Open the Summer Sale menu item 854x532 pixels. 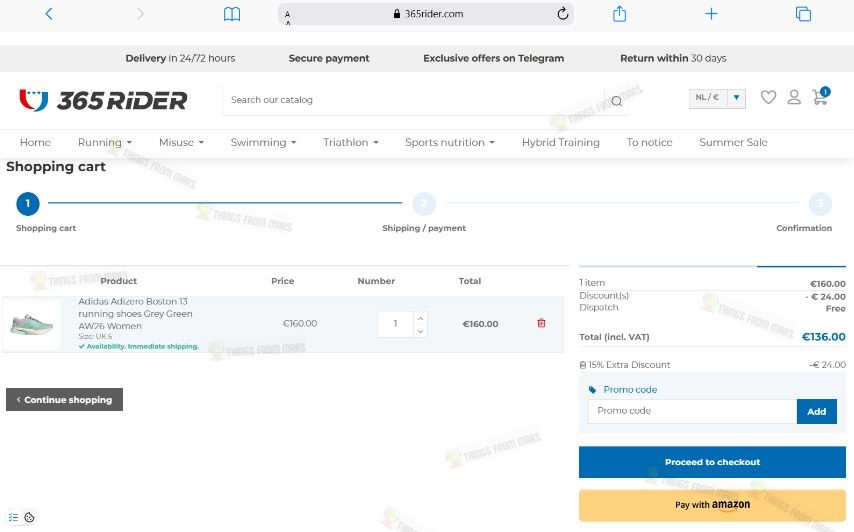tap(733, 142)
